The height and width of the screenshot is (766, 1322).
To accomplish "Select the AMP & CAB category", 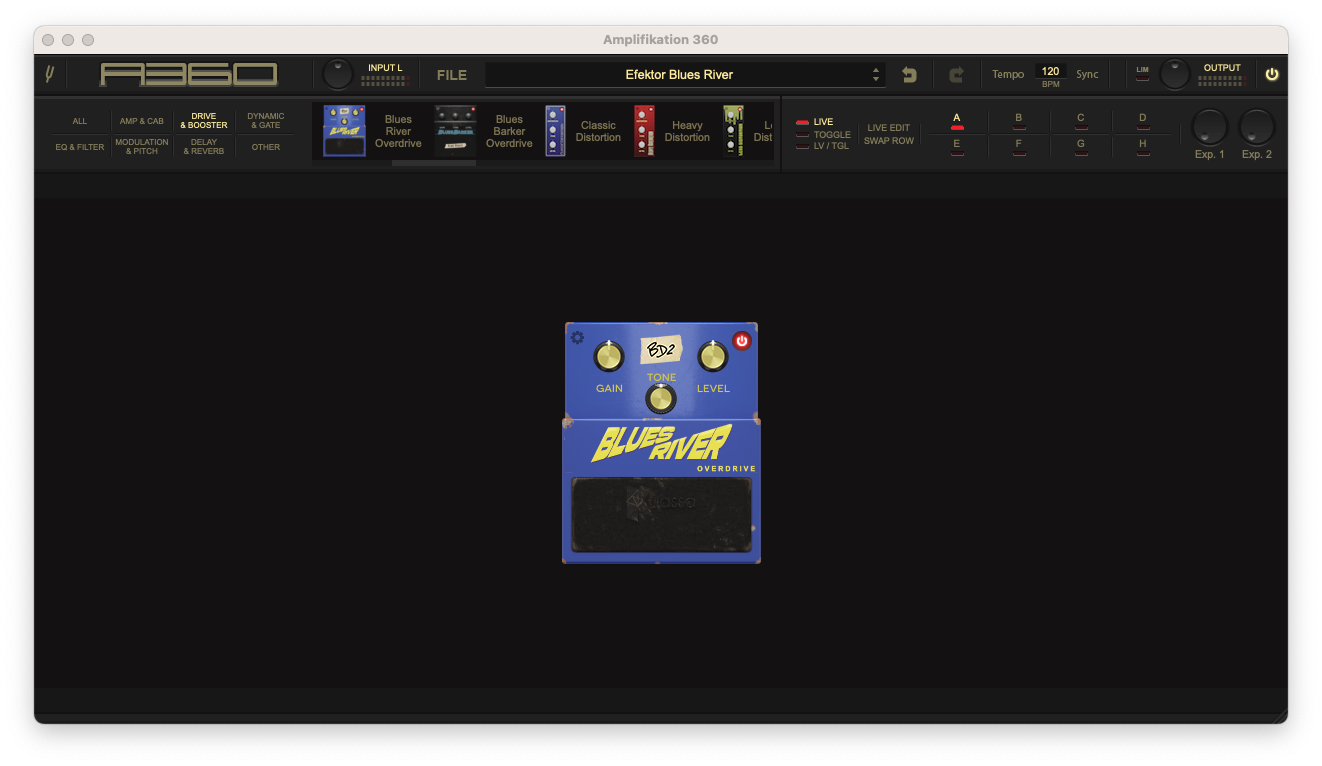I will coord(142,121).
